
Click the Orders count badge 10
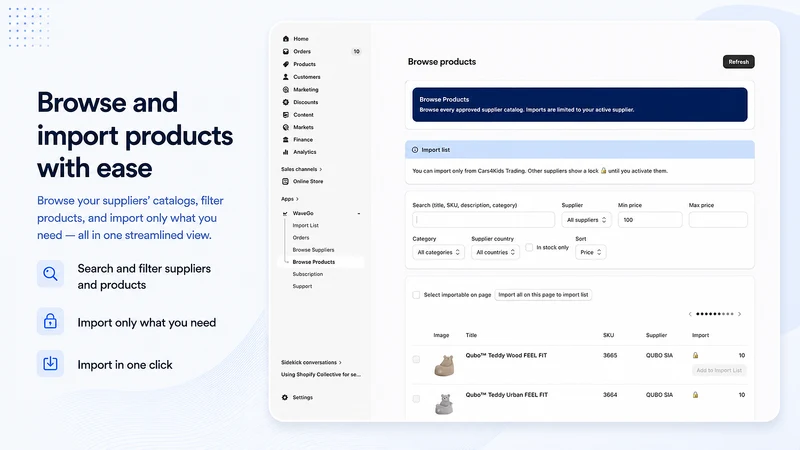tap(357, 52)
